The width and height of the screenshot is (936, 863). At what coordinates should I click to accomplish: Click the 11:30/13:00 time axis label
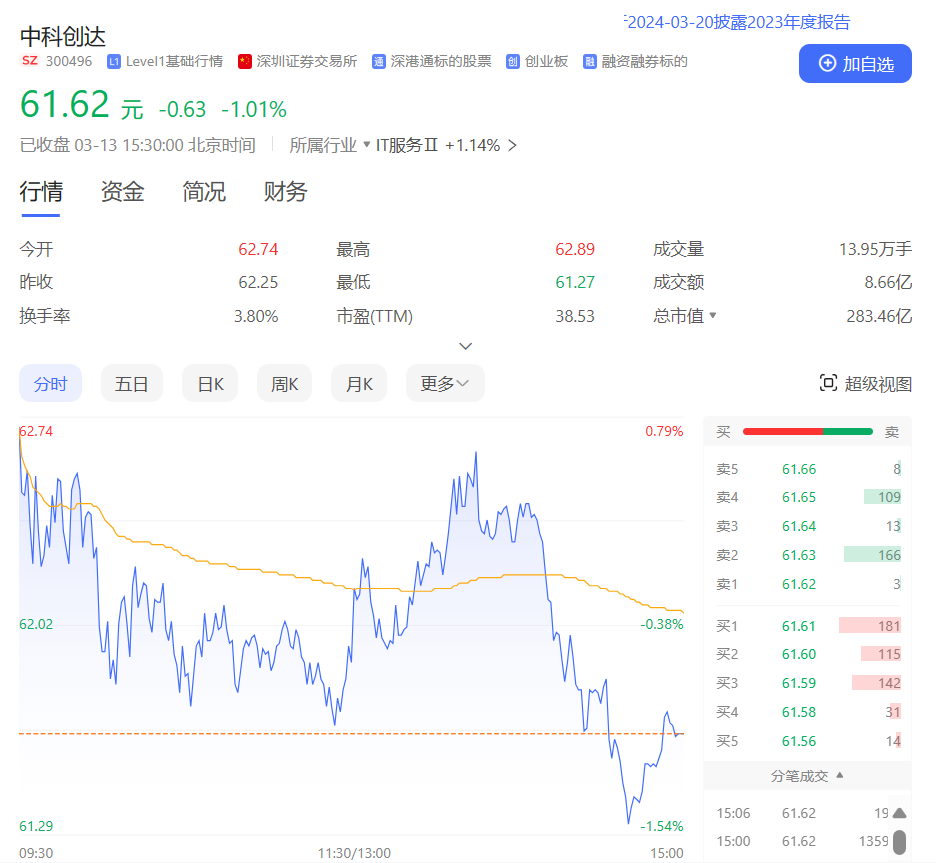[x=354, y=853]
